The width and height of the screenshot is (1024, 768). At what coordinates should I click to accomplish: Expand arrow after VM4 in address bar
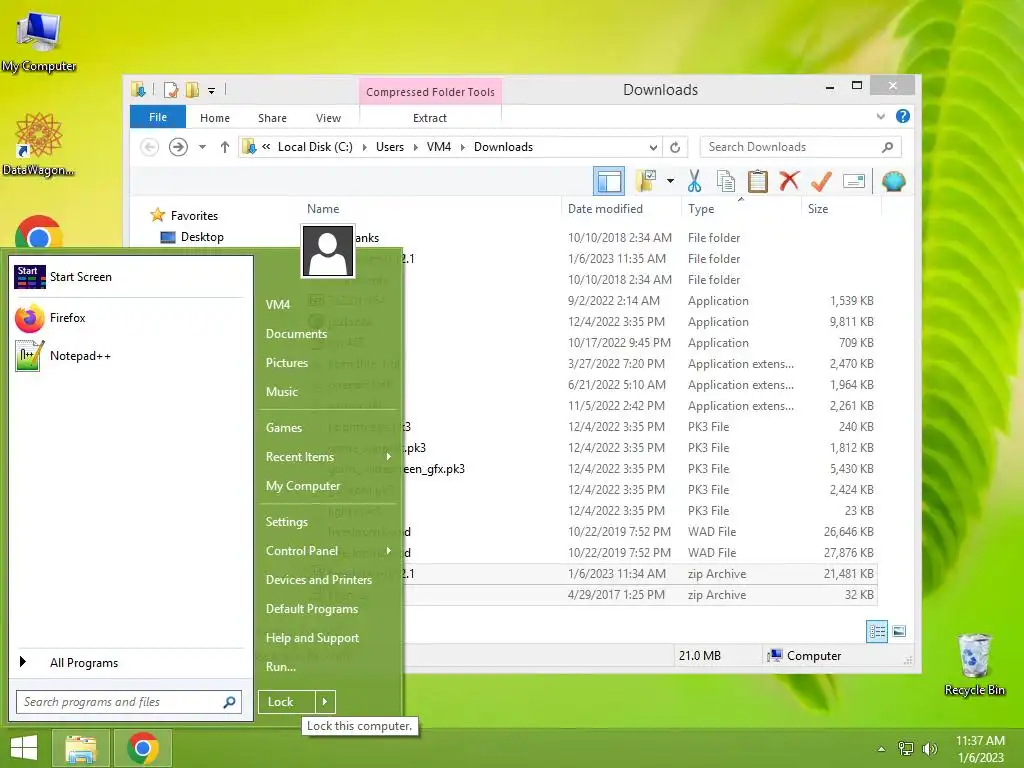[x=463, y=147]
